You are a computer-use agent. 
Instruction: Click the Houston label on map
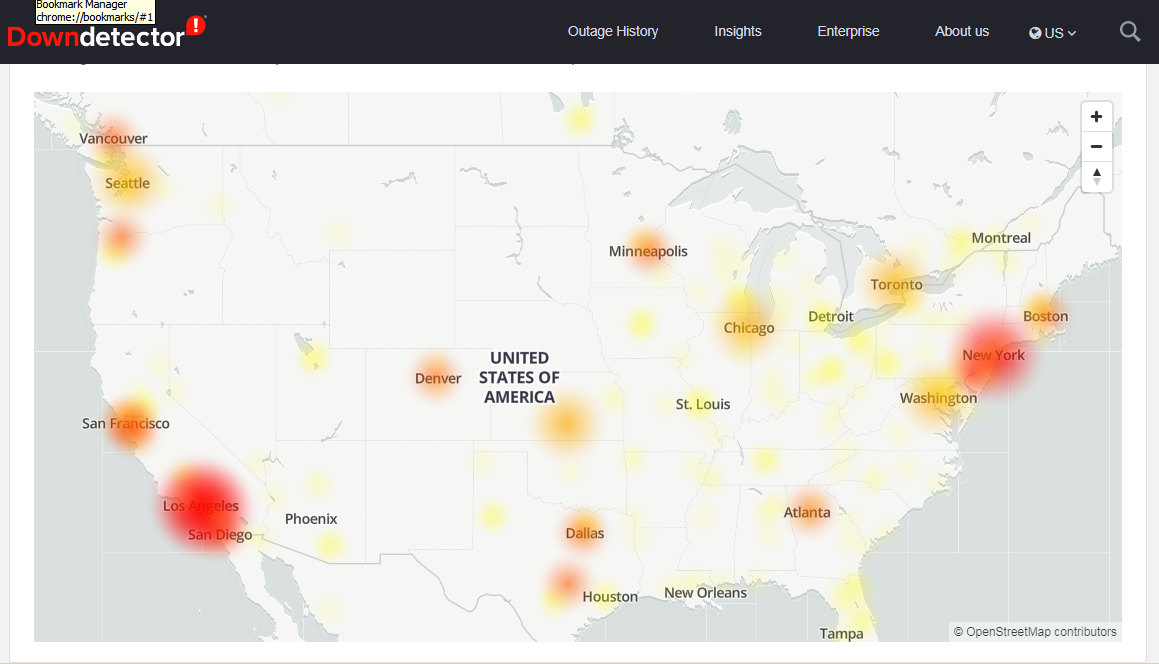point(610,597)
